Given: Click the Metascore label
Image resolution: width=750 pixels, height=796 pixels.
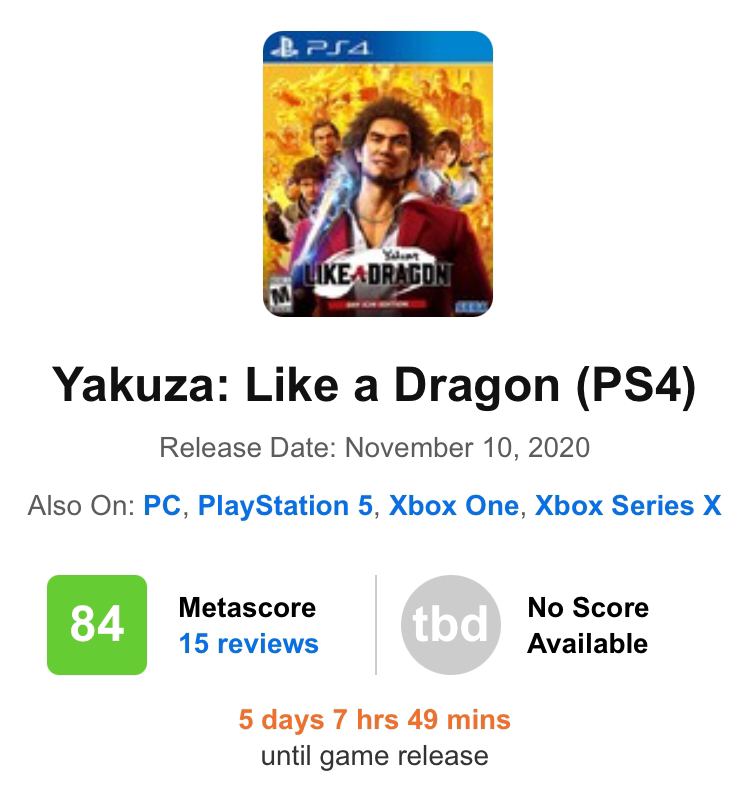Looking at the screenshot, I should 246,607.
